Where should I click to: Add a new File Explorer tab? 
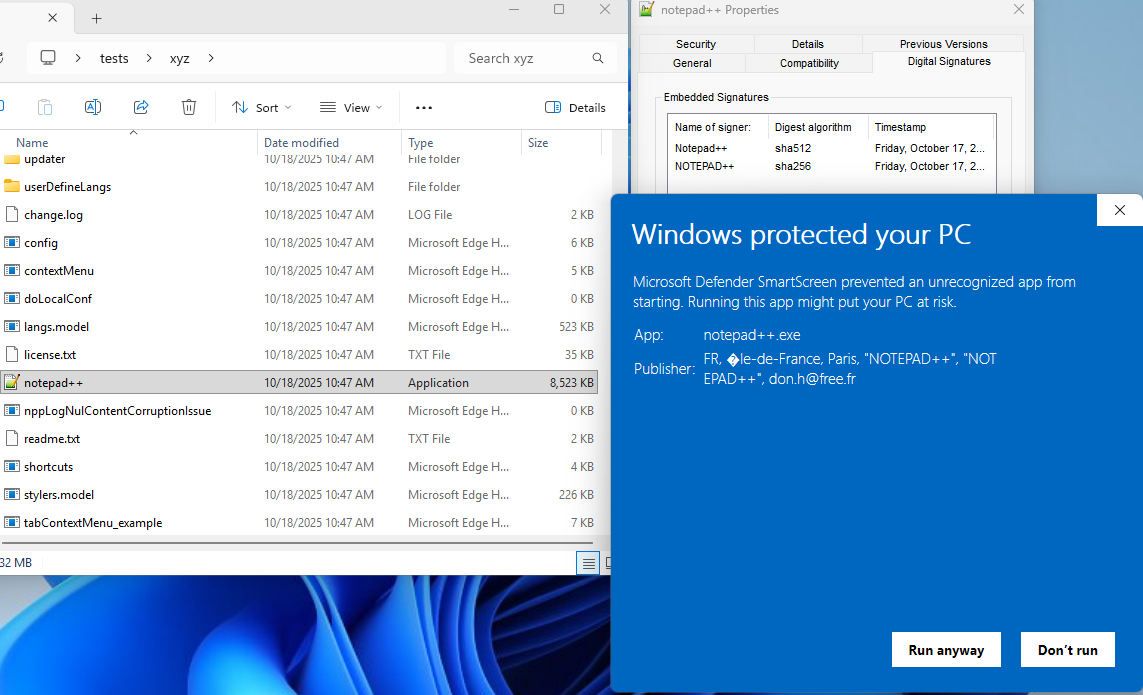[x=96, y=18]
